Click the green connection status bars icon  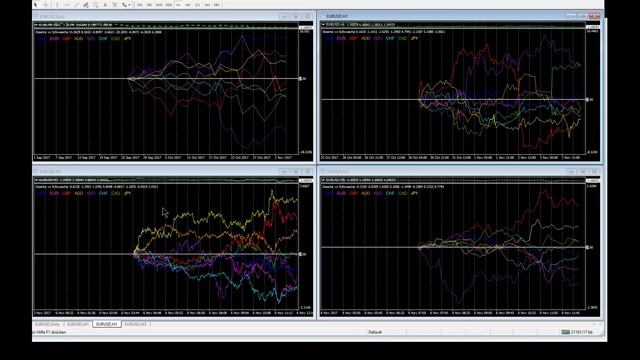565,332
